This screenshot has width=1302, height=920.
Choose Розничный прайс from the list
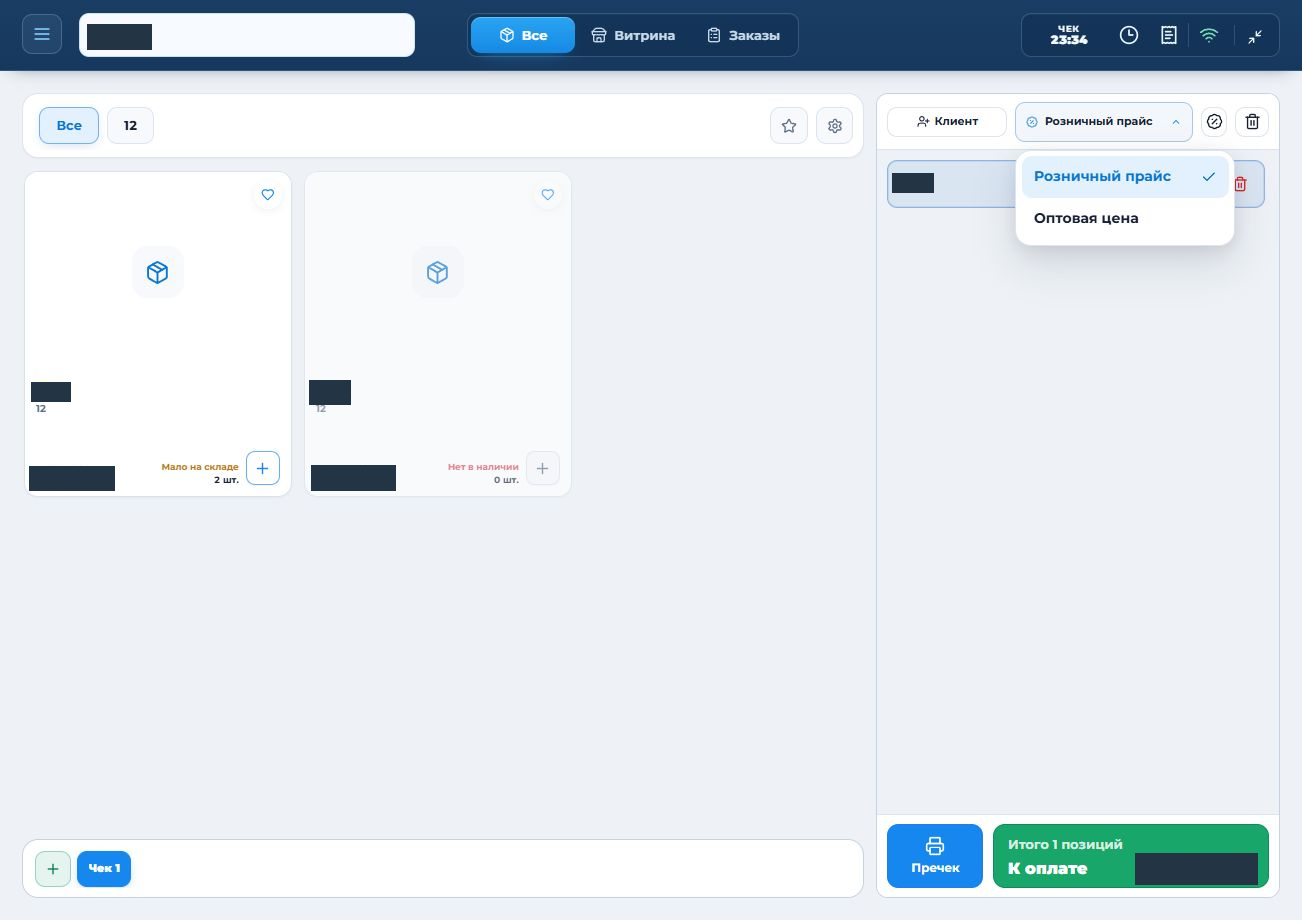1125,177
